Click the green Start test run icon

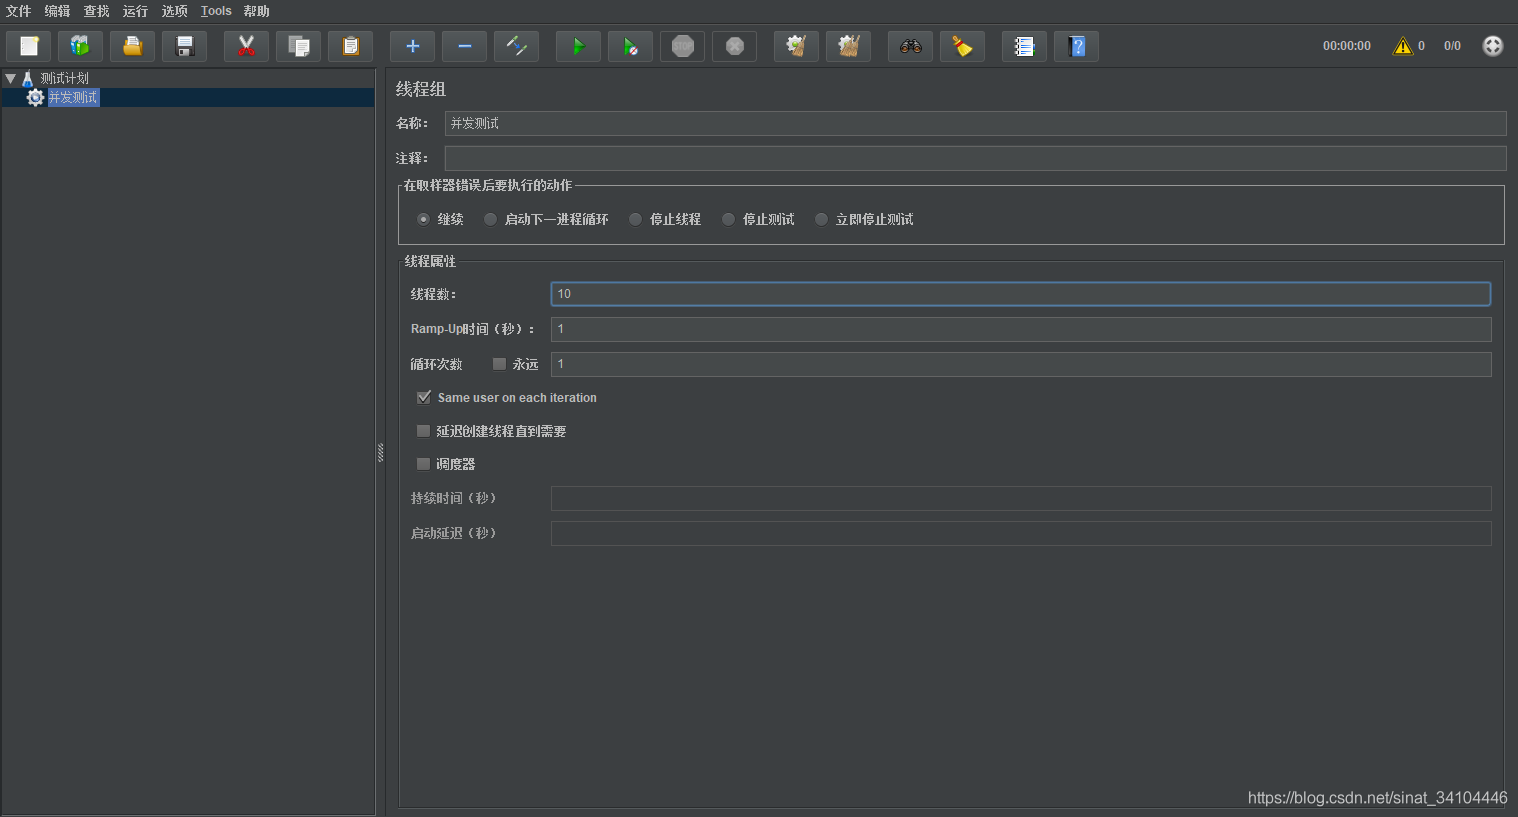click(578, 46)
